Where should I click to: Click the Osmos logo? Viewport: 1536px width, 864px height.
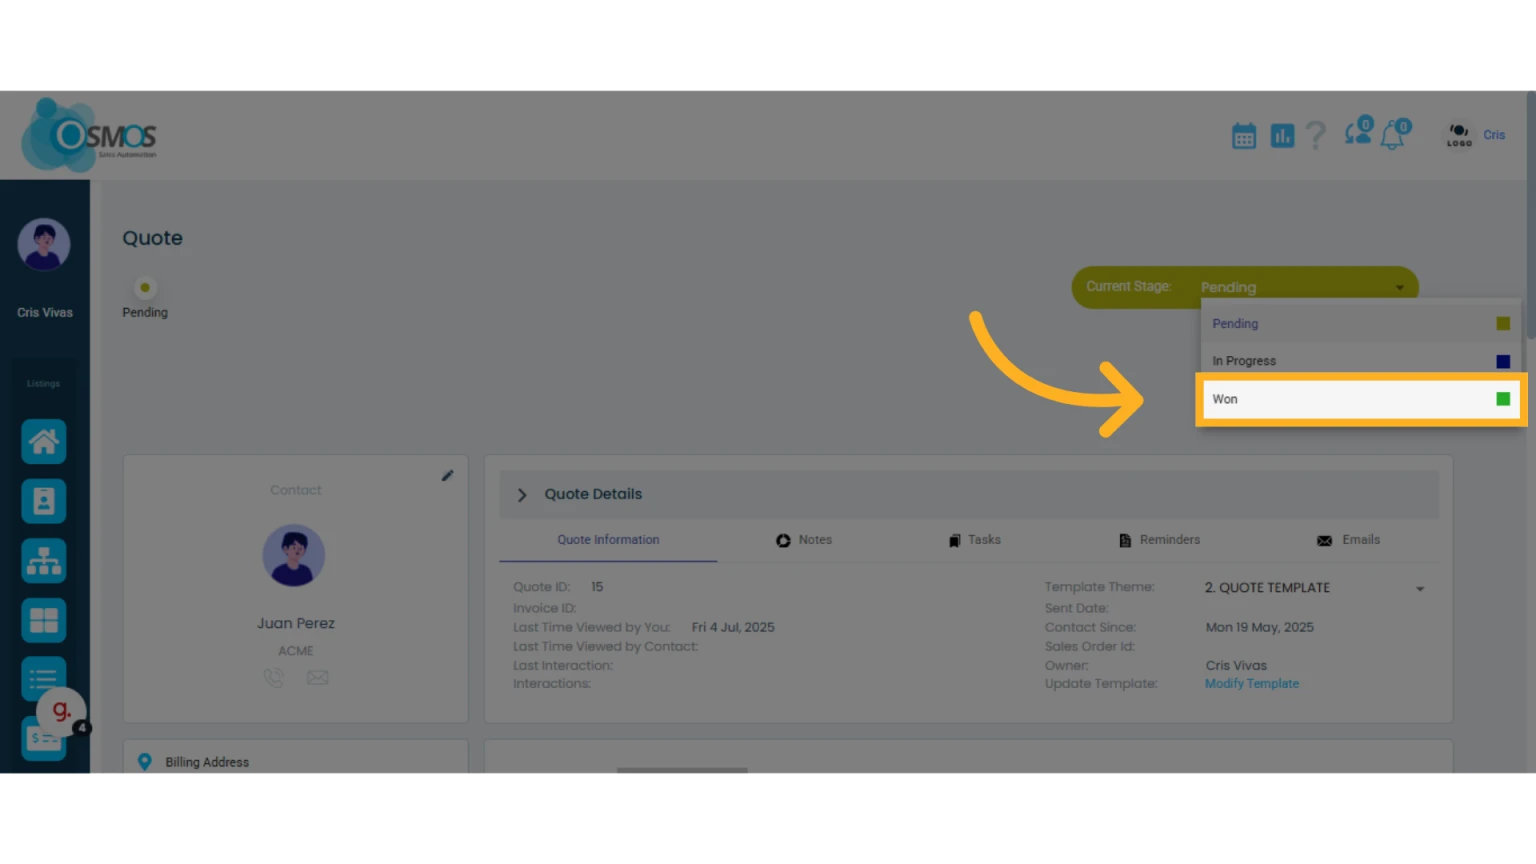tap(90, 135)
